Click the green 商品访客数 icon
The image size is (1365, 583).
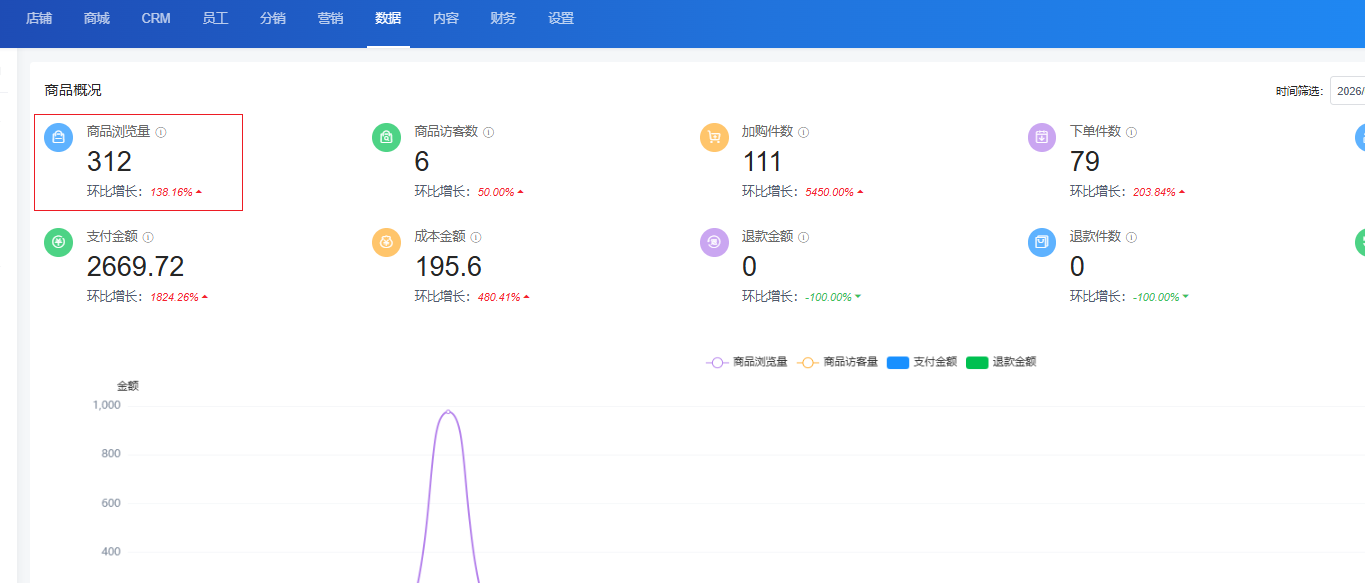click(x=386, y=138)
